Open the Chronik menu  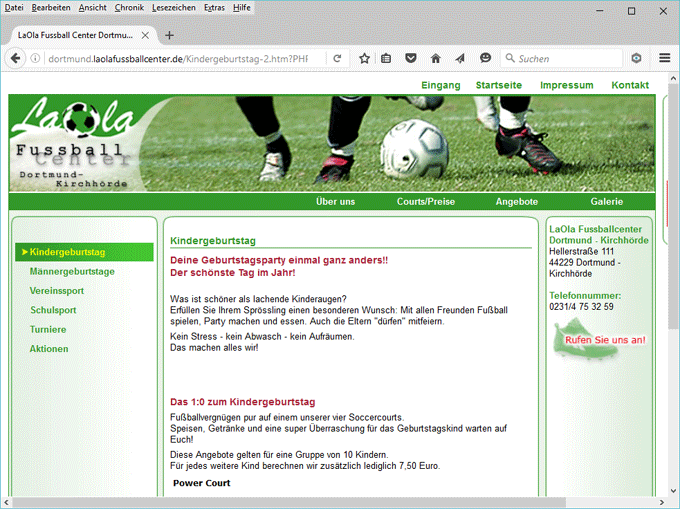coord(129,7)
